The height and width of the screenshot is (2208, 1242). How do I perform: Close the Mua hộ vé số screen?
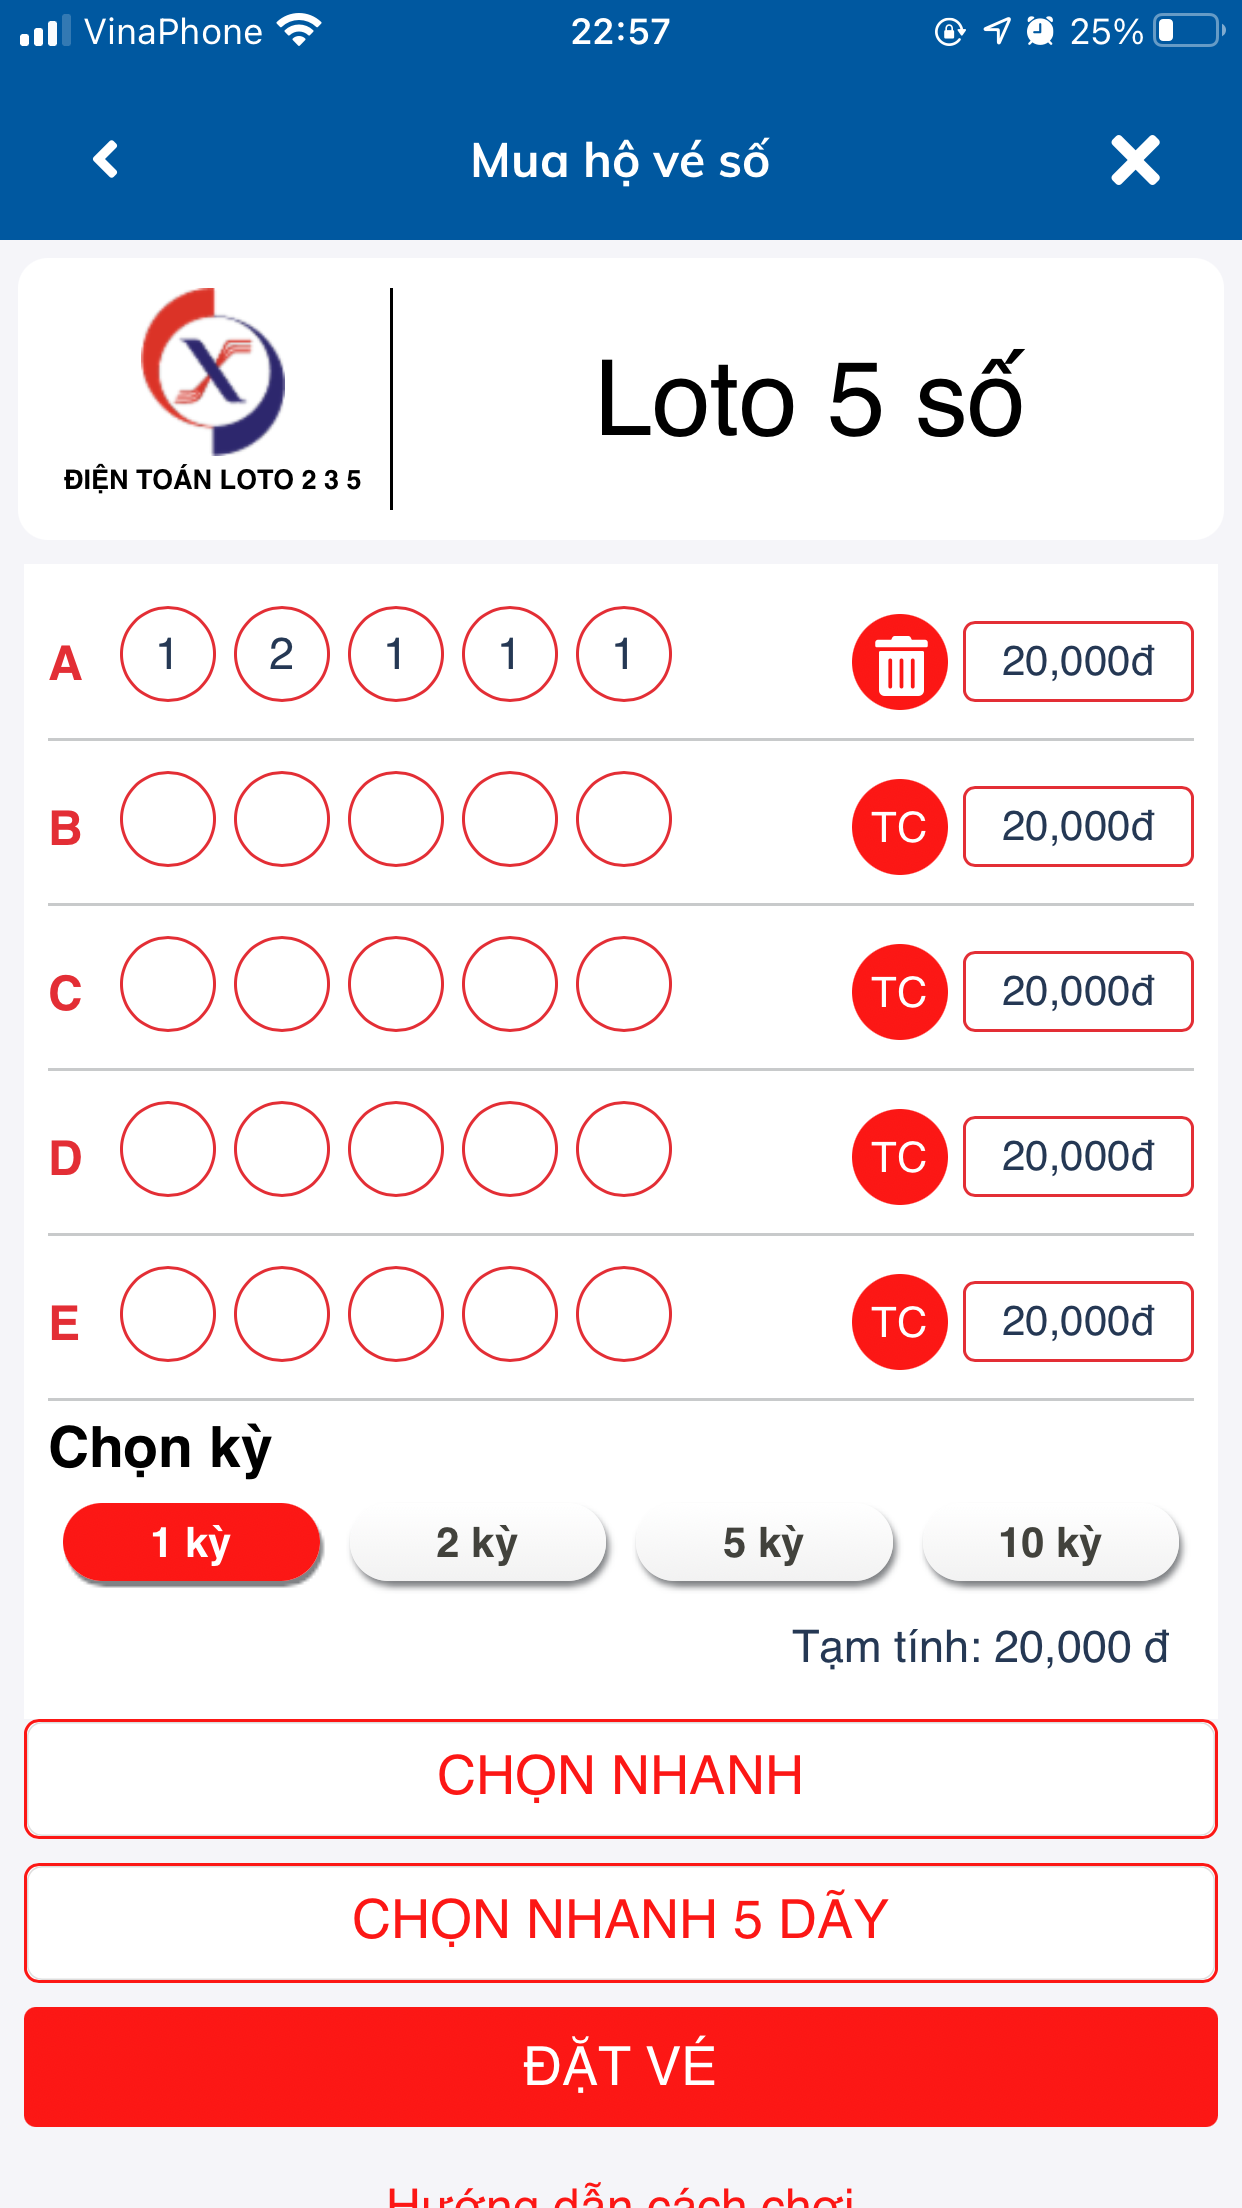click(x=1135, y=160)
